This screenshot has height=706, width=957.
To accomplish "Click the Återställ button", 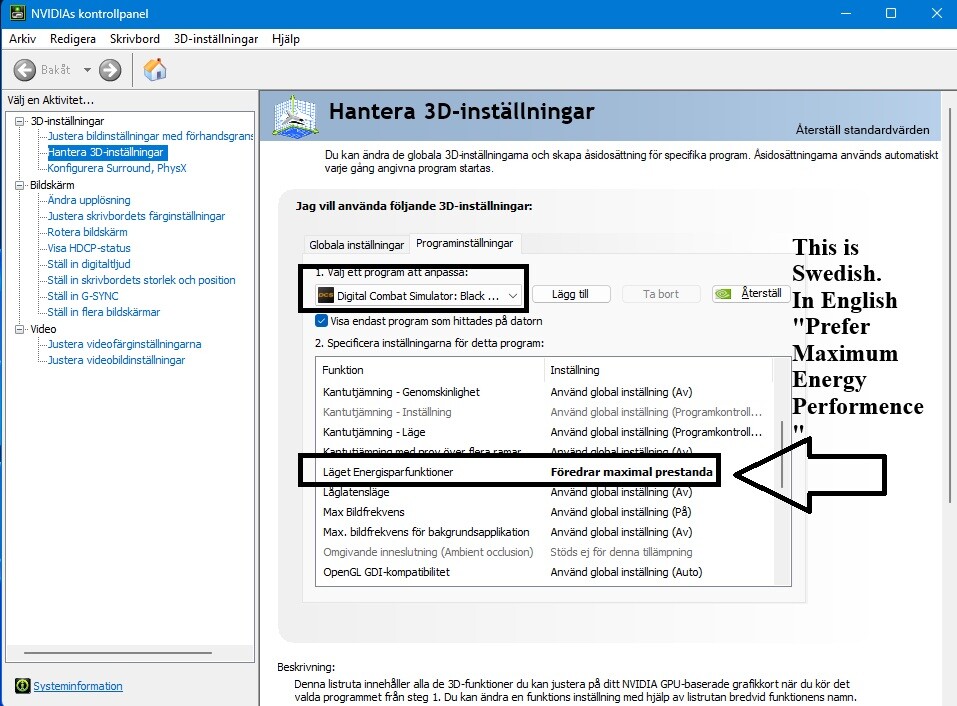I will pyautogui.click(x=751, y=294).
